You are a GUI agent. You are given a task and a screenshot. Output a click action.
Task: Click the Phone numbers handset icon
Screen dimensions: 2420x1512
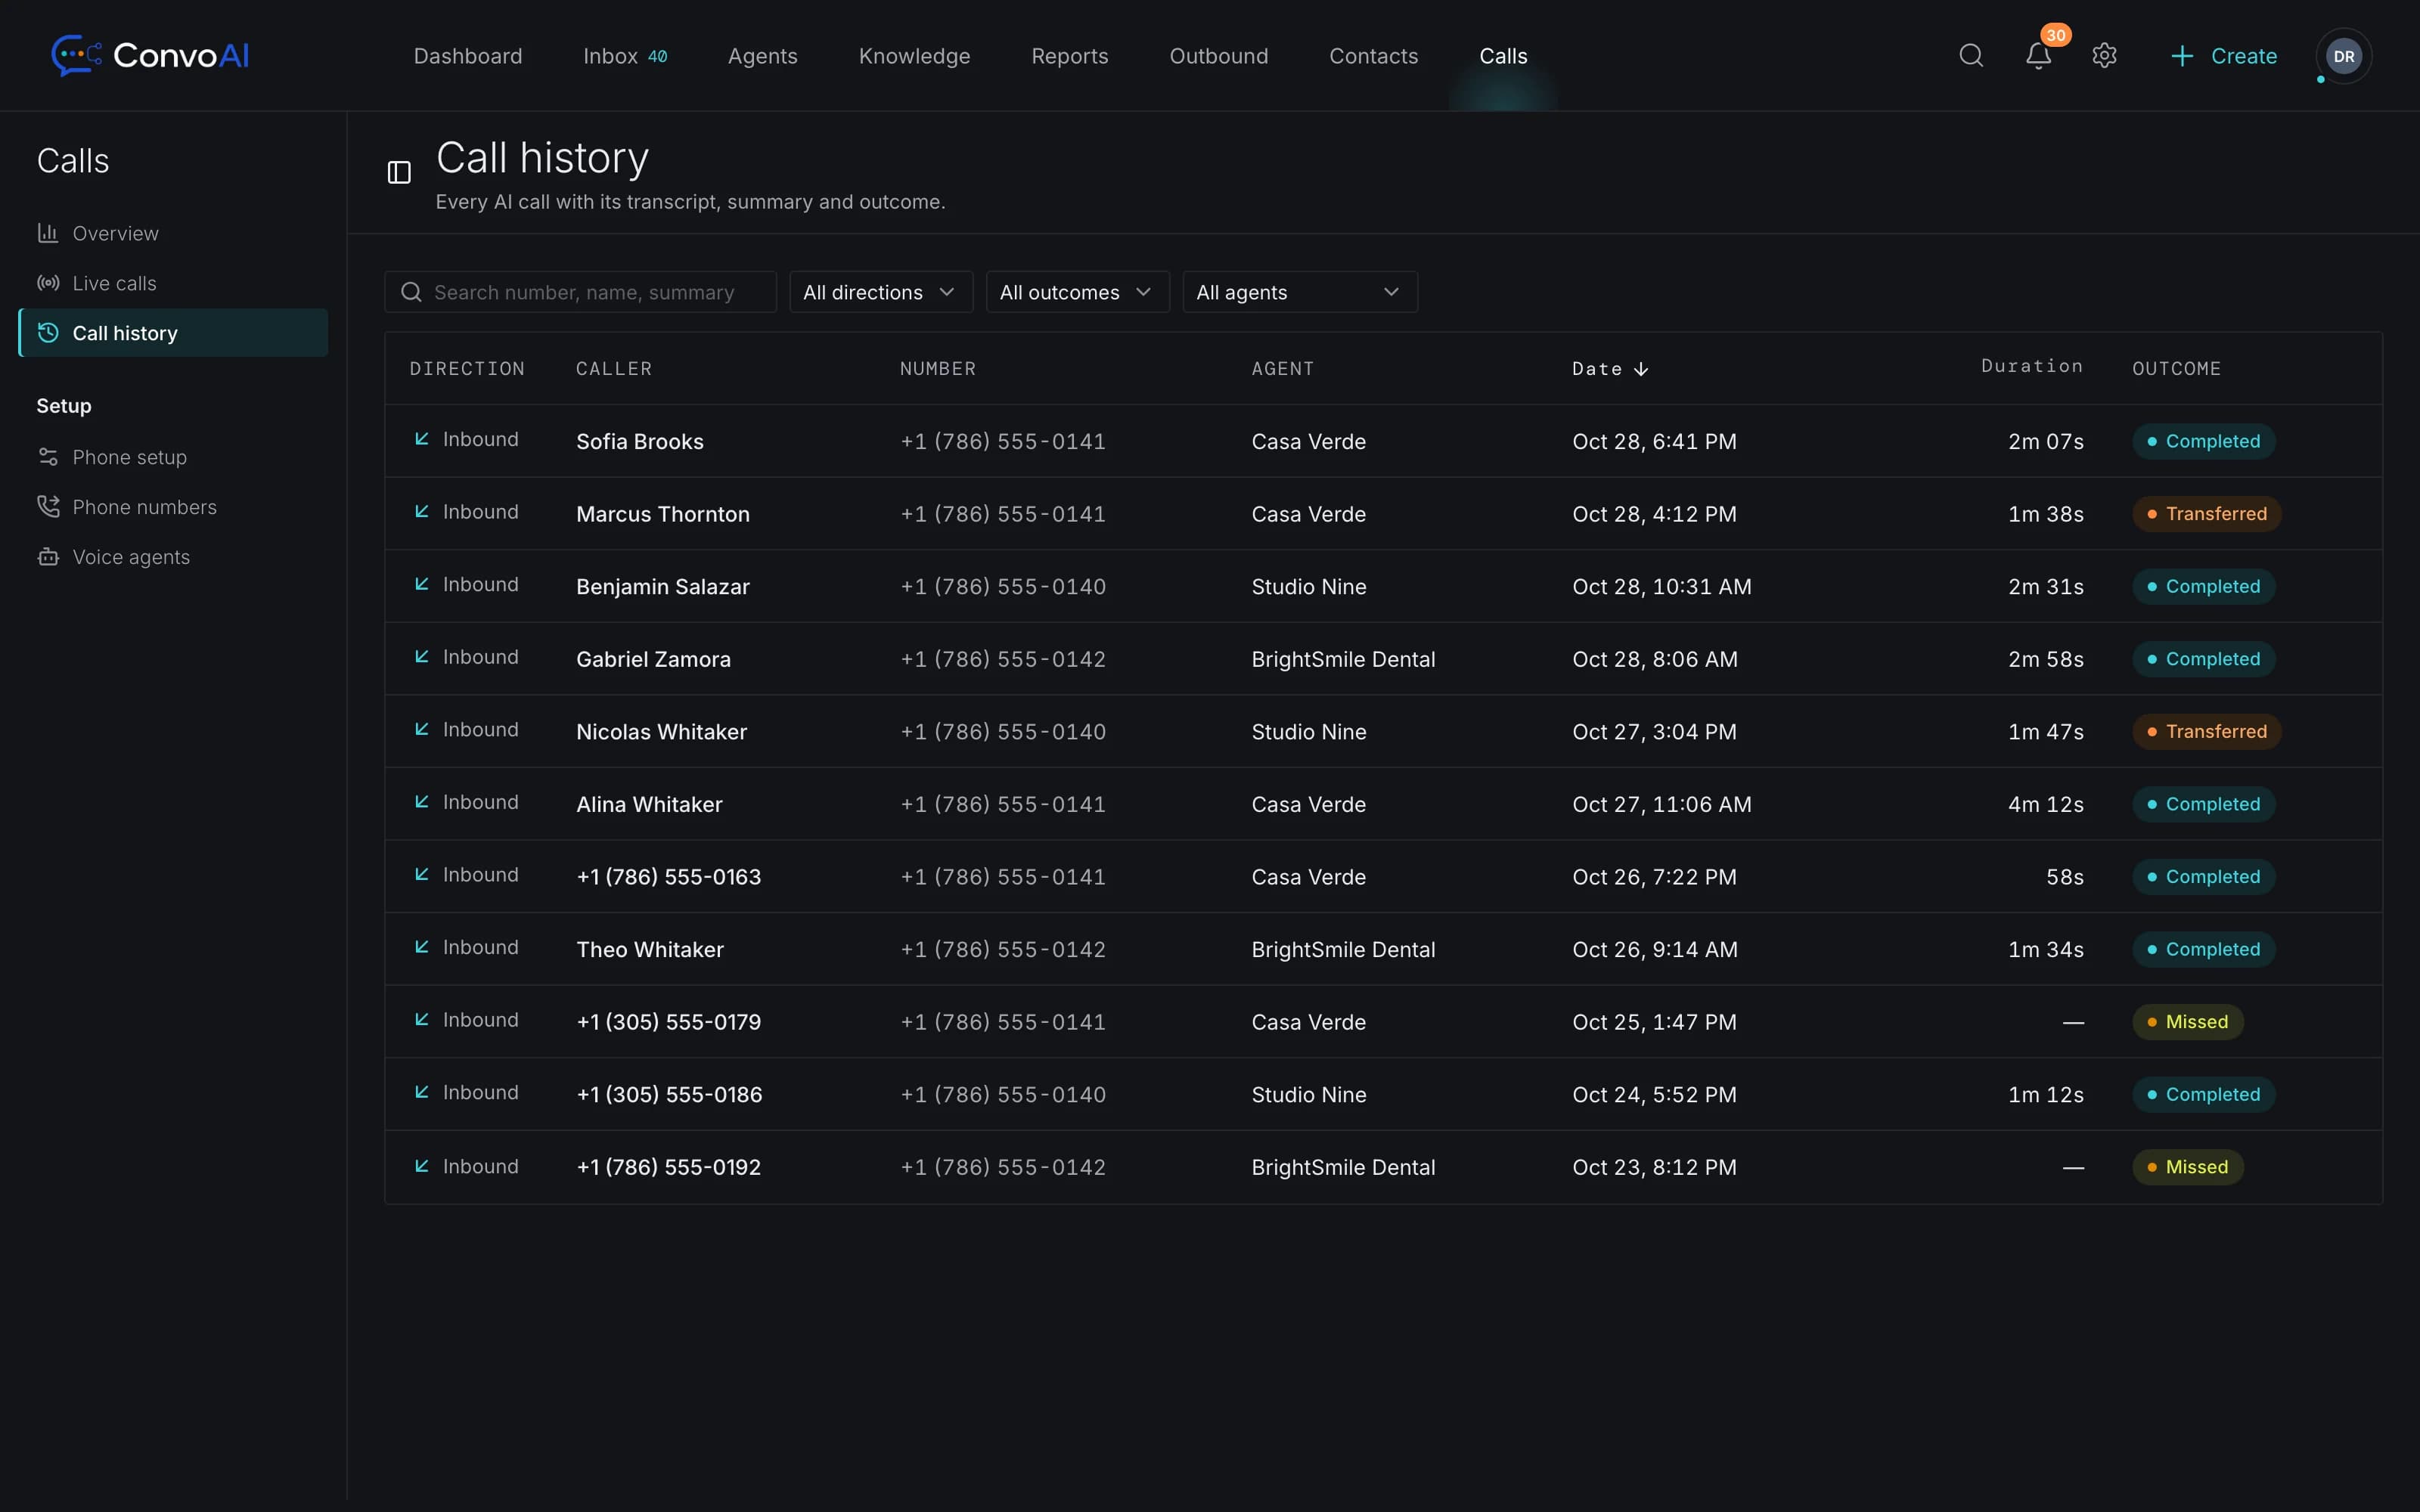(x=48, y=507)
